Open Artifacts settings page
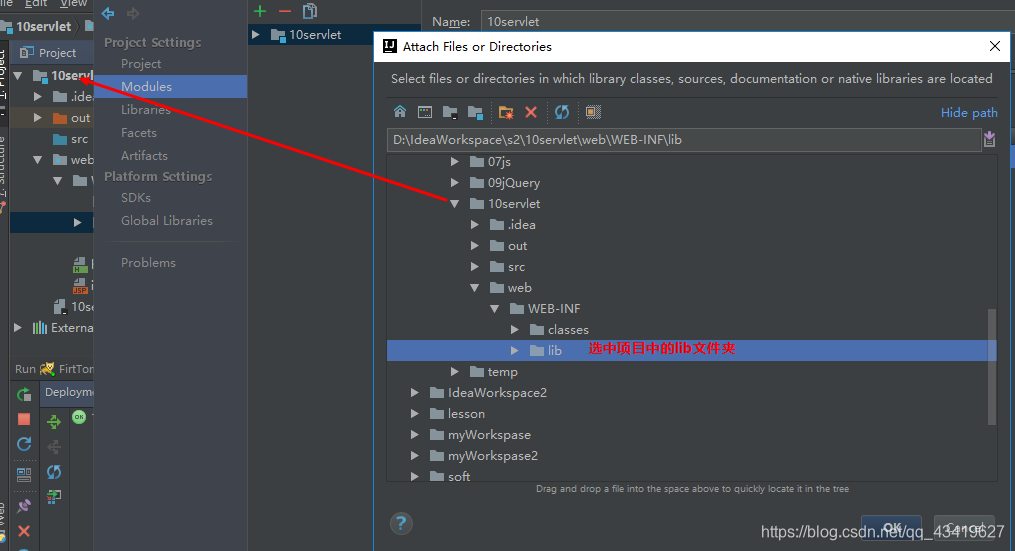The height and width of the screenshot is (551, 1015). coord(144,155)
